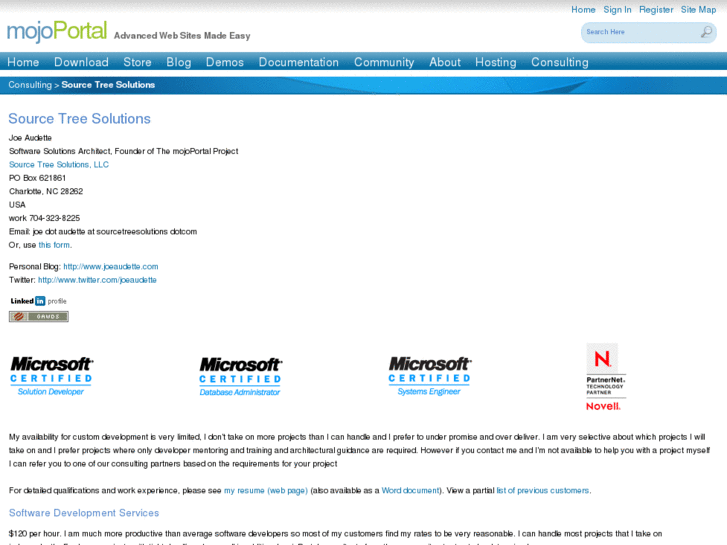Select Store in the navigation bar
Image resolution: width=727 pixels, height=545 pixels.
click(137, 62)
